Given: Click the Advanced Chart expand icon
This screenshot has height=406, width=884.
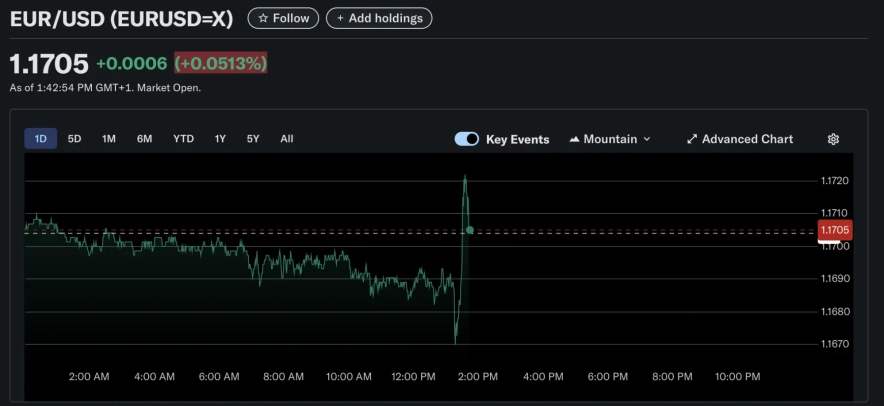Looking at the screenshot, I should pyautogui.click(x=691, y=139).
